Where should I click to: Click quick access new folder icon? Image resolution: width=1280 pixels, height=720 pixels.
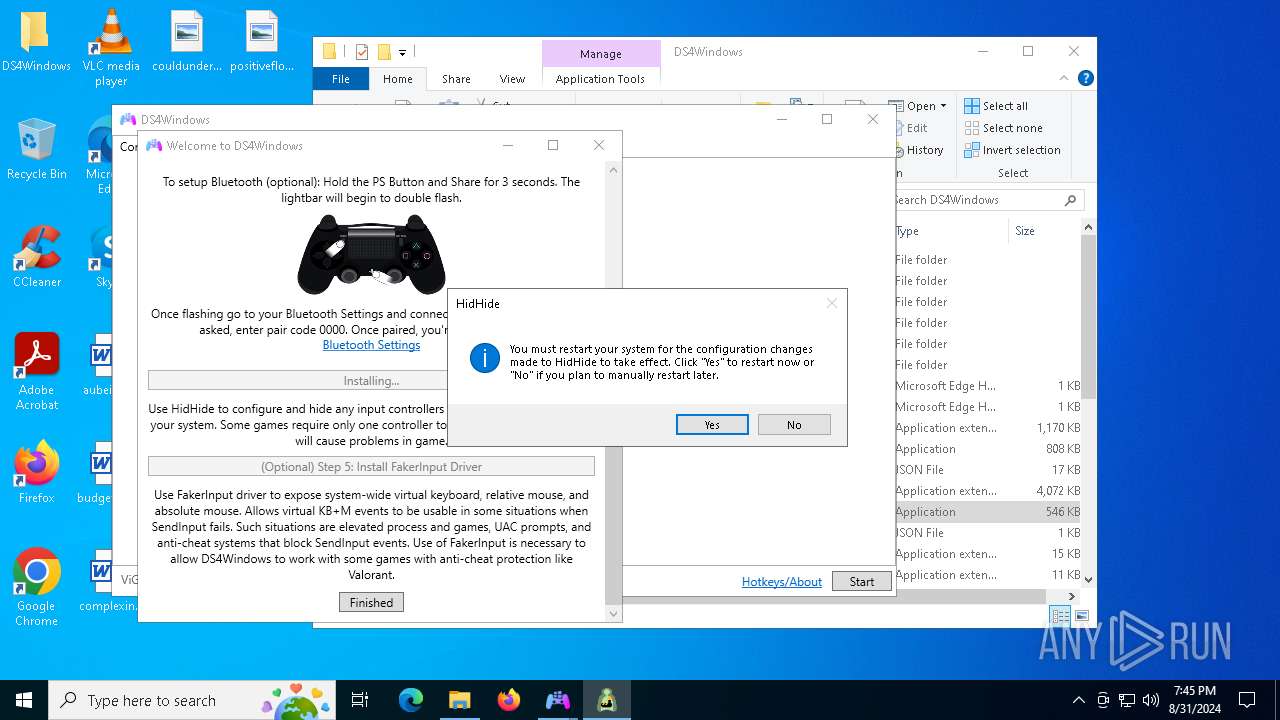coord(384,52)
